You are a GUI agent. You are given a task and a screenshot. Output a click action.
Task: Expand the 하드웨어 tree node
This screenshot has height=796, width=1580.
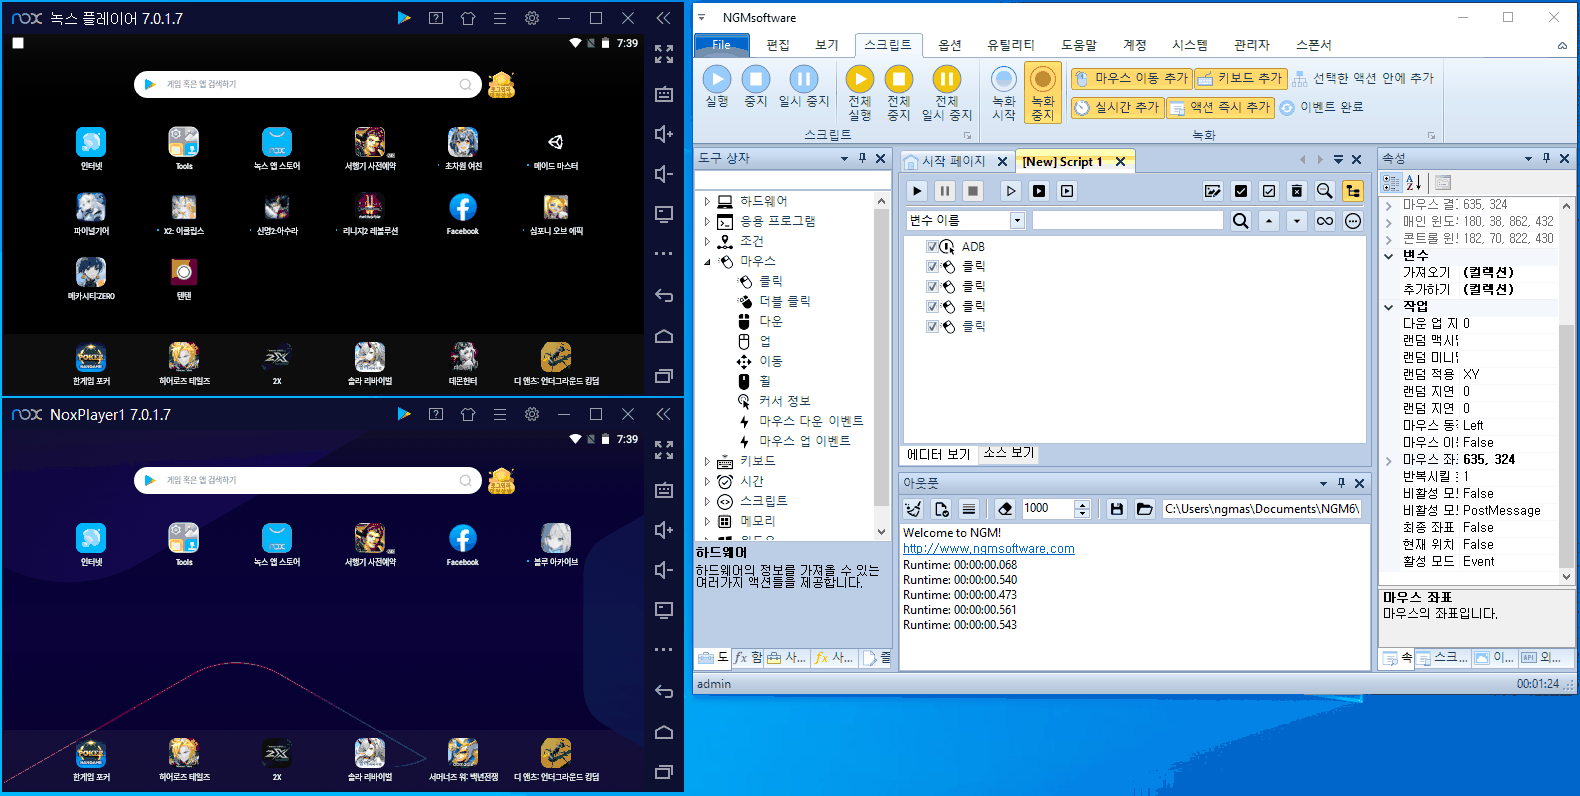[x=707, y=201]
